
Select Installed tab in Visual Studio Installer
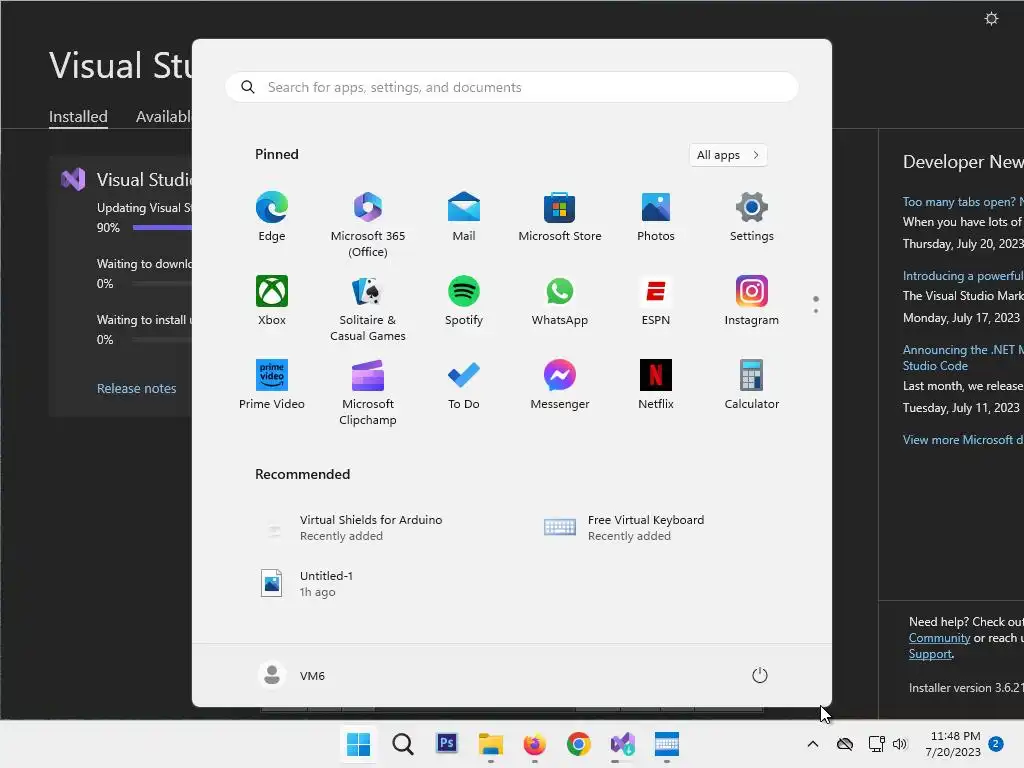pyautogui.click(x=78, y=117)
